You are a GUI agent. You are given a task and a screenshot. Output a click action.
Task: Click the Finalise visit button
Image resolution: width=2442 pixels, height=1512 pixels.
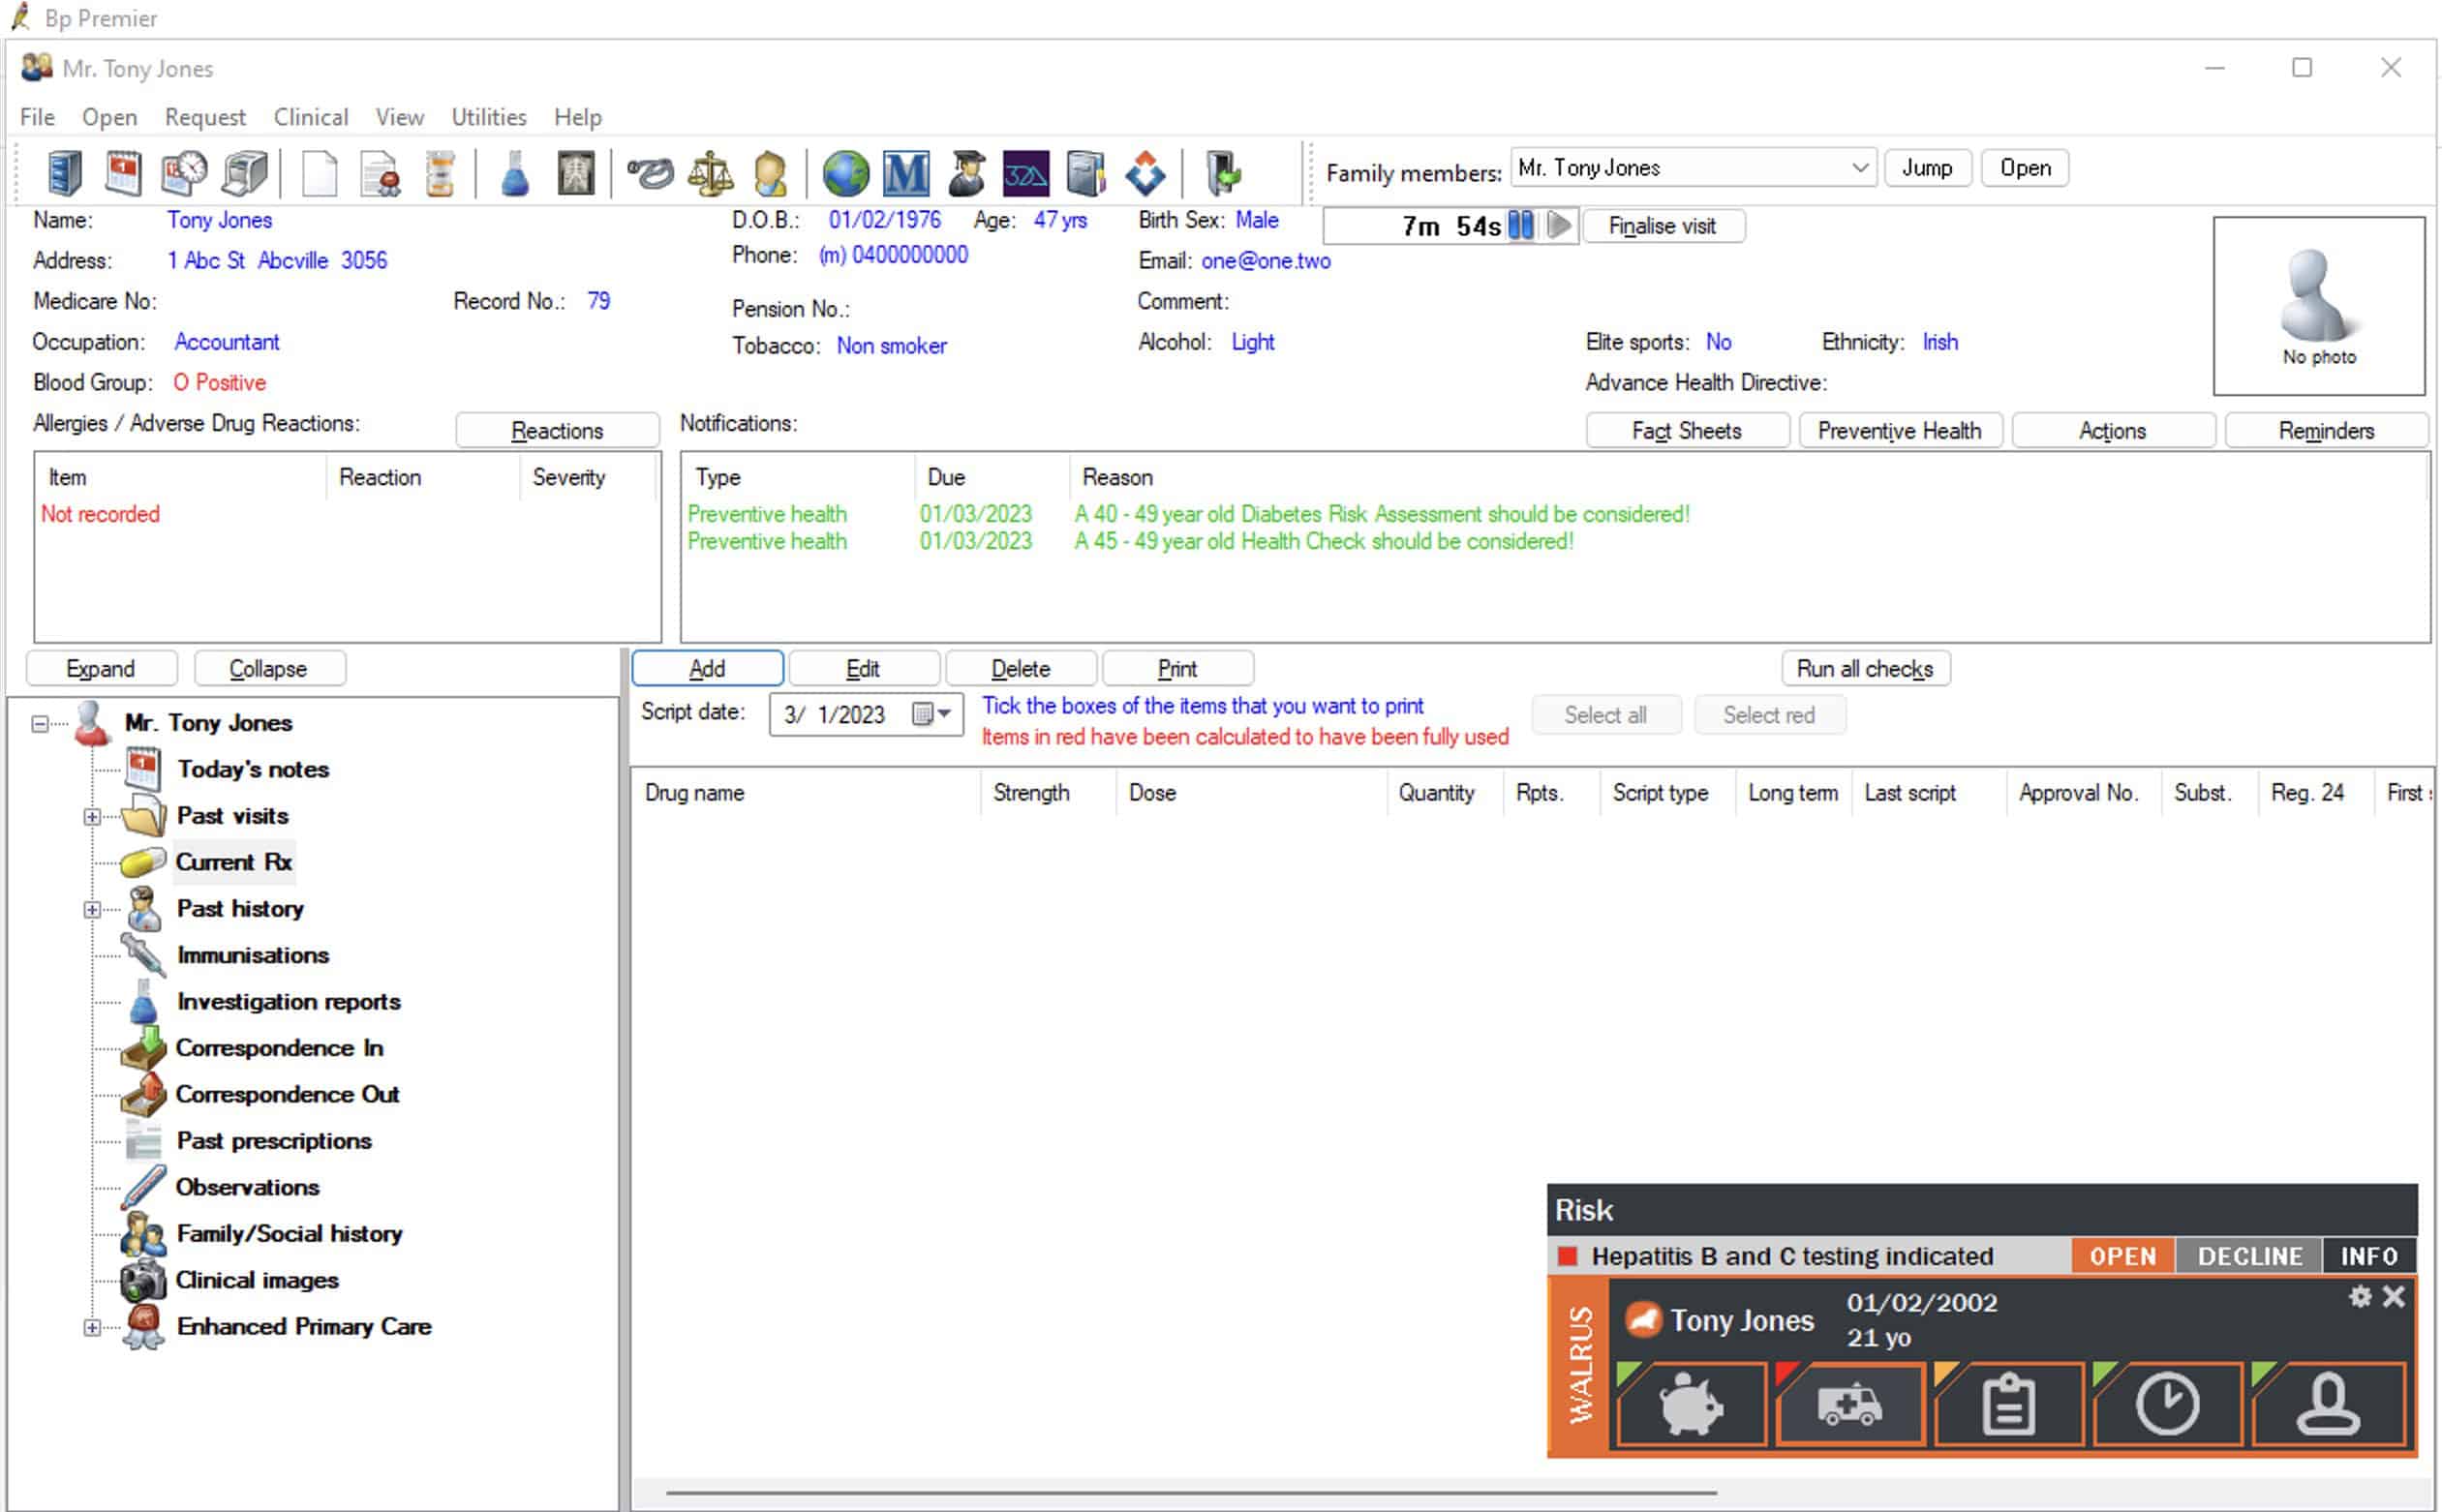tap(1662, 226)
